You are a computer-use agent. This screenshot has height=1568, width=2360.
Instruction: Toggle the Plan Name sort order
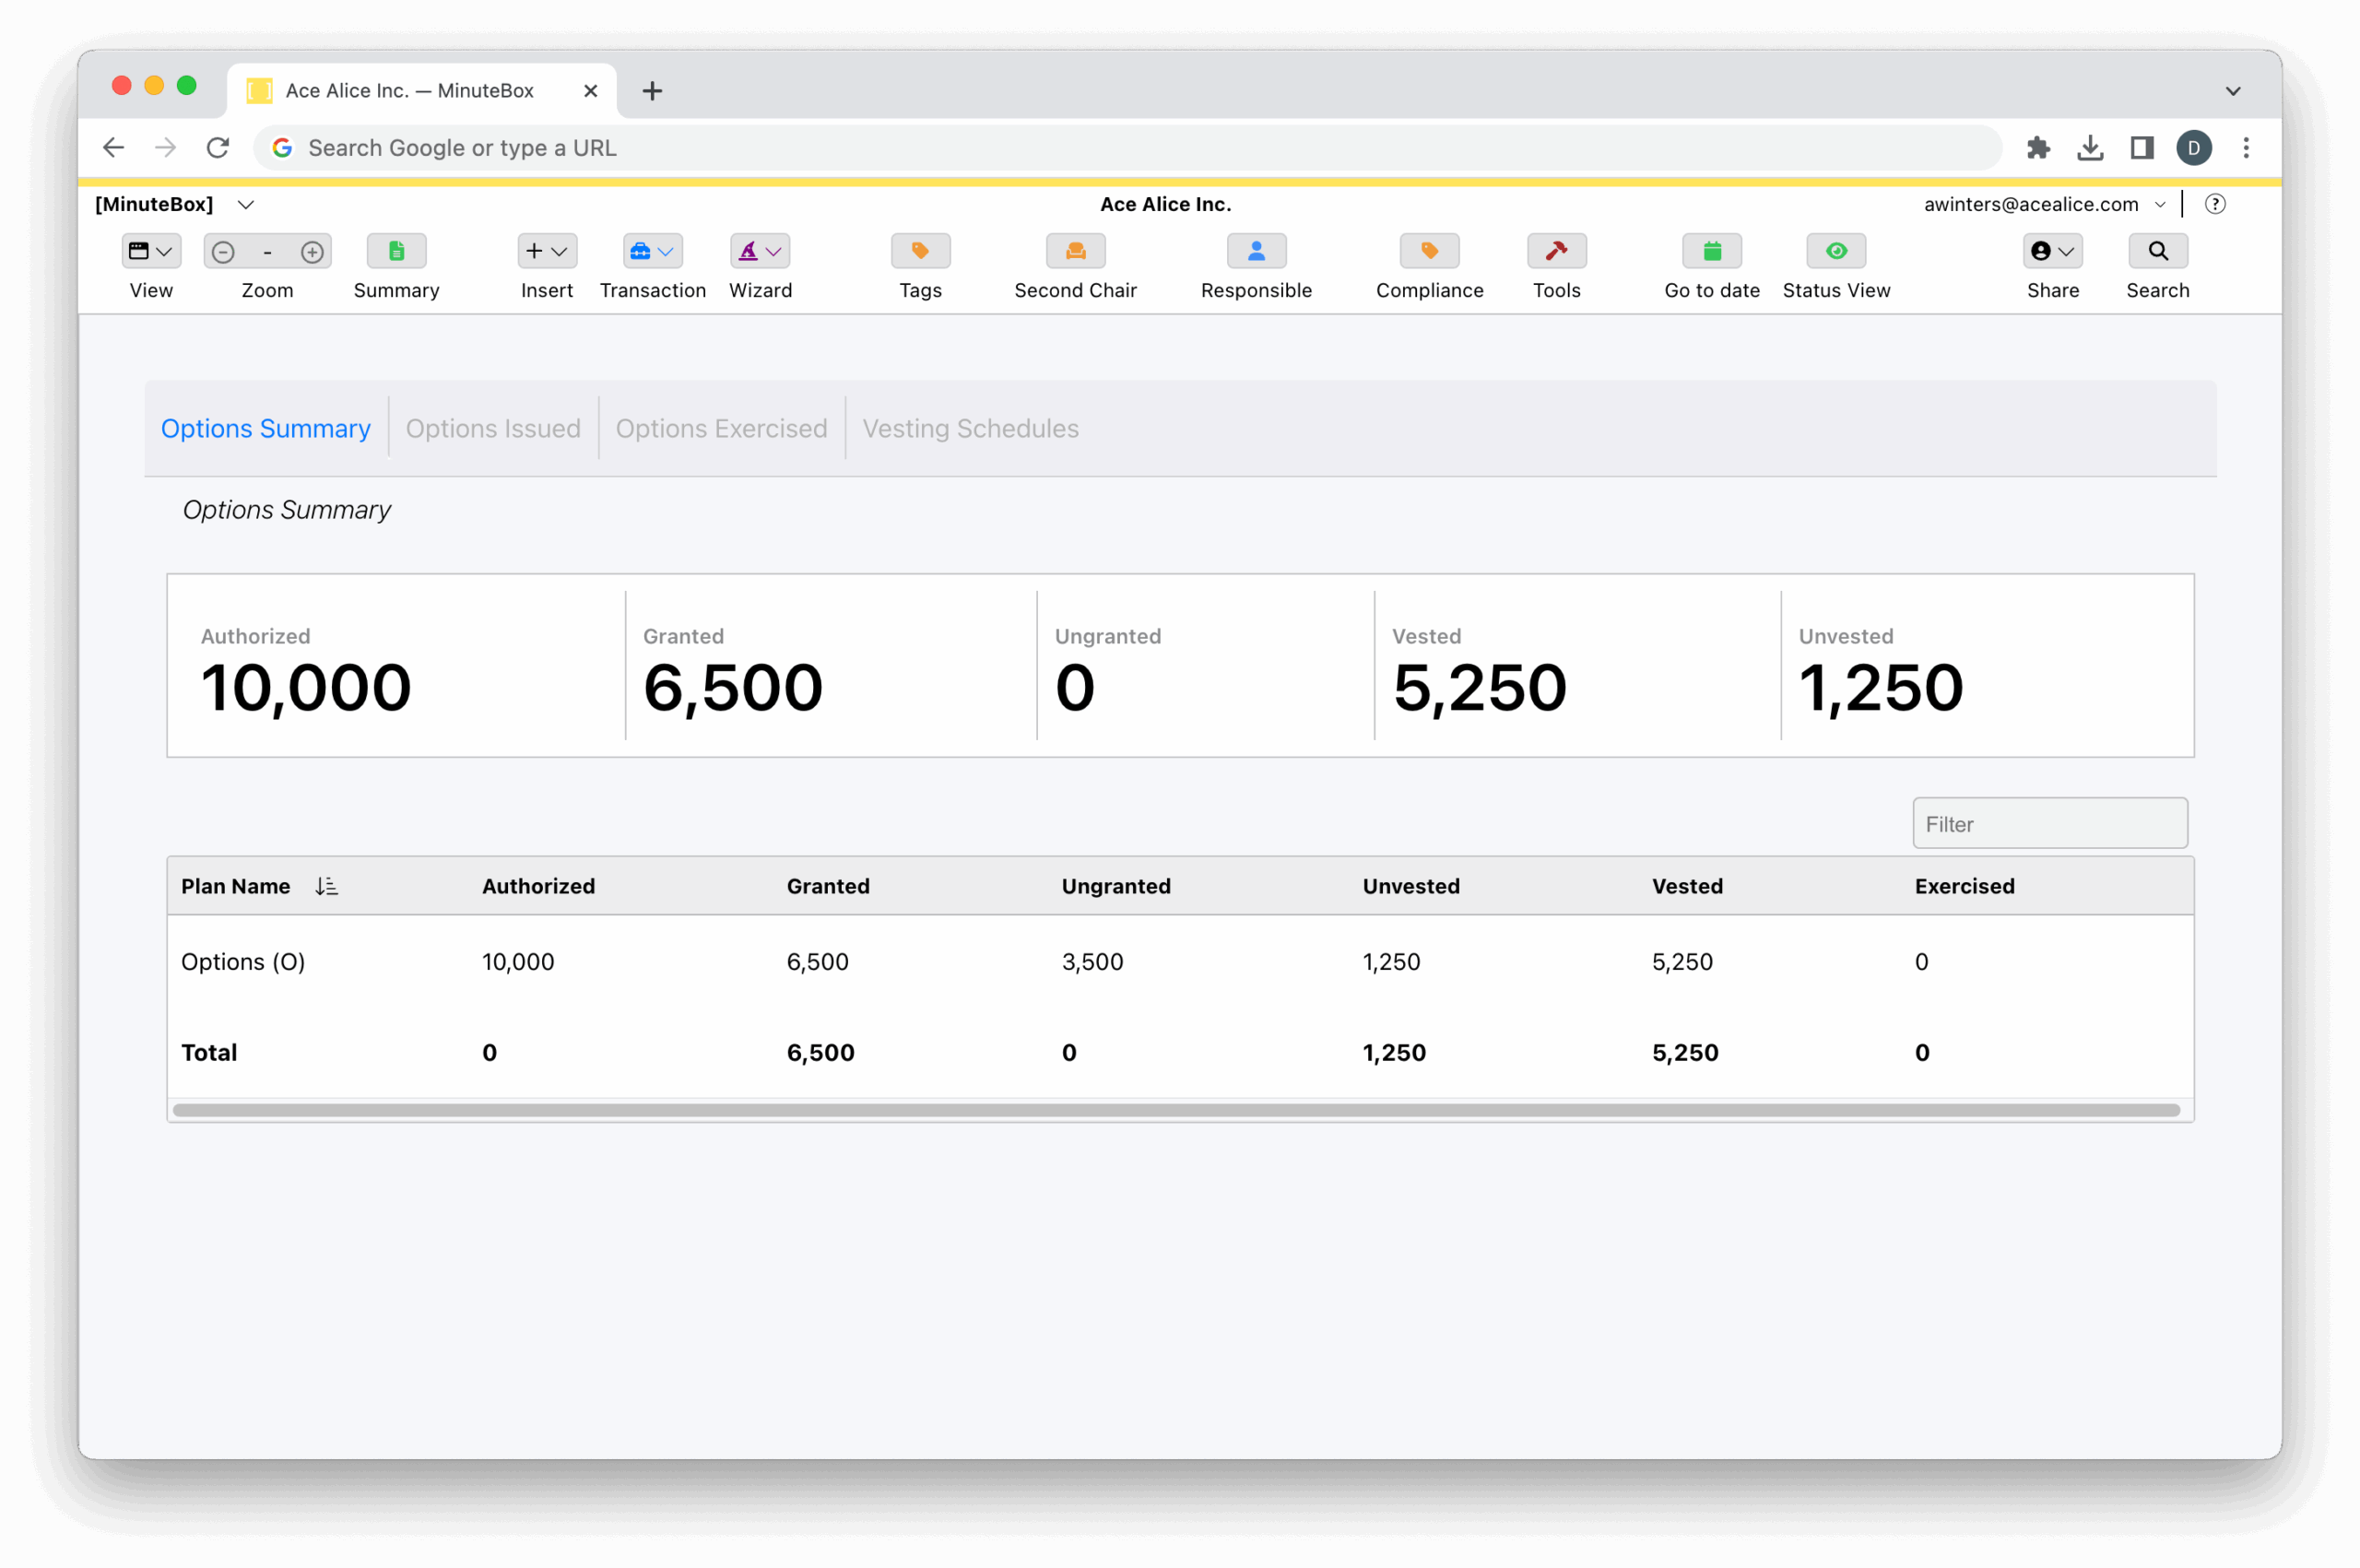326,886
